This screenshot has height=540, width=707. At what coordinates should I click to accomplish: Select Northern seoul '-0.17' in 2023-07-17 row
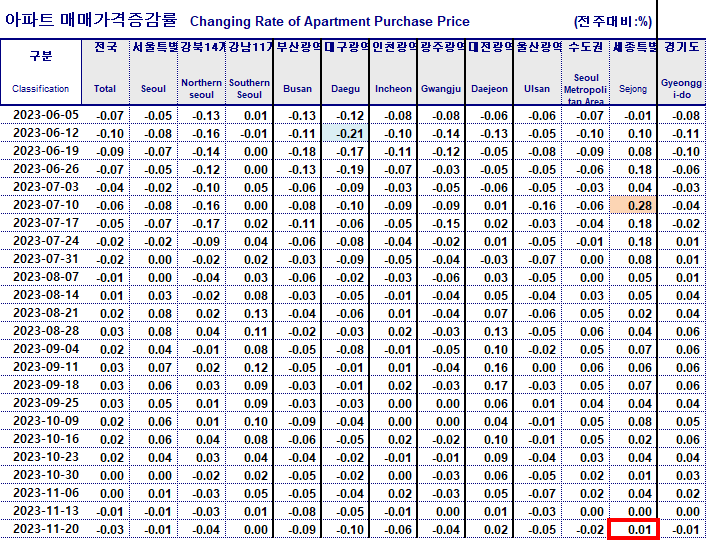[x=206, y=224]
